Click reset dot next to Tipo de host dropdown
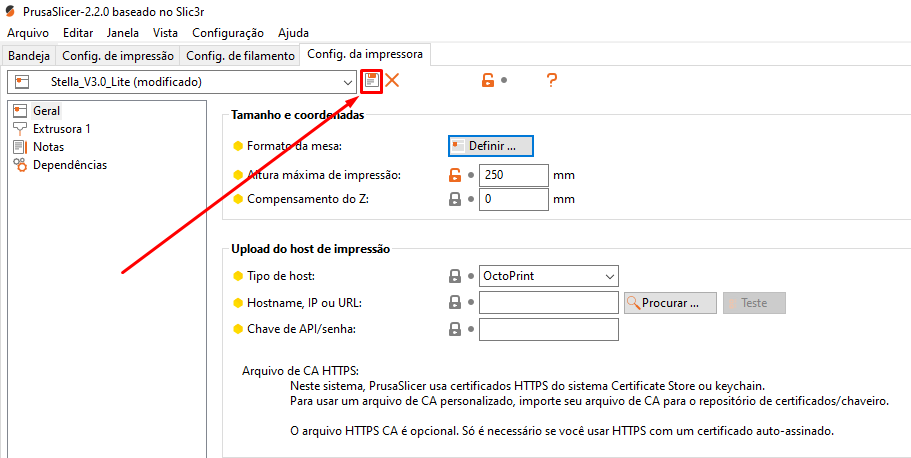Viewport: 911px width, 458px height. click(x=471, y=276)
